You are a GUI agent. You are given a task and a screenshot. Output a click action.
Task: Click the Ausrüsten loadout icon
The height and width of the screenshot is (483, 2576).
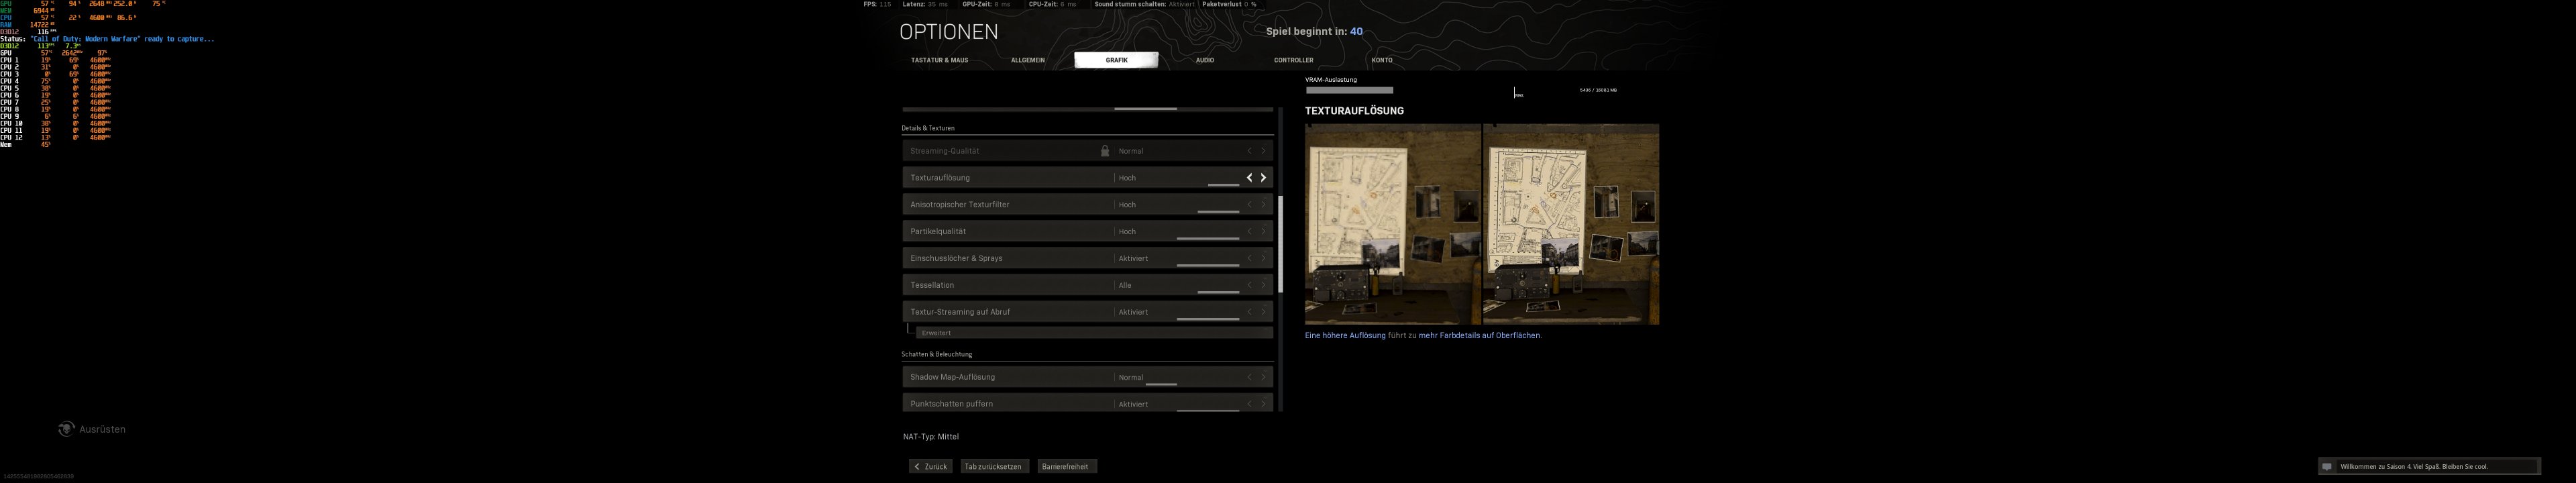pyautogui.click(x=66, y=429)
